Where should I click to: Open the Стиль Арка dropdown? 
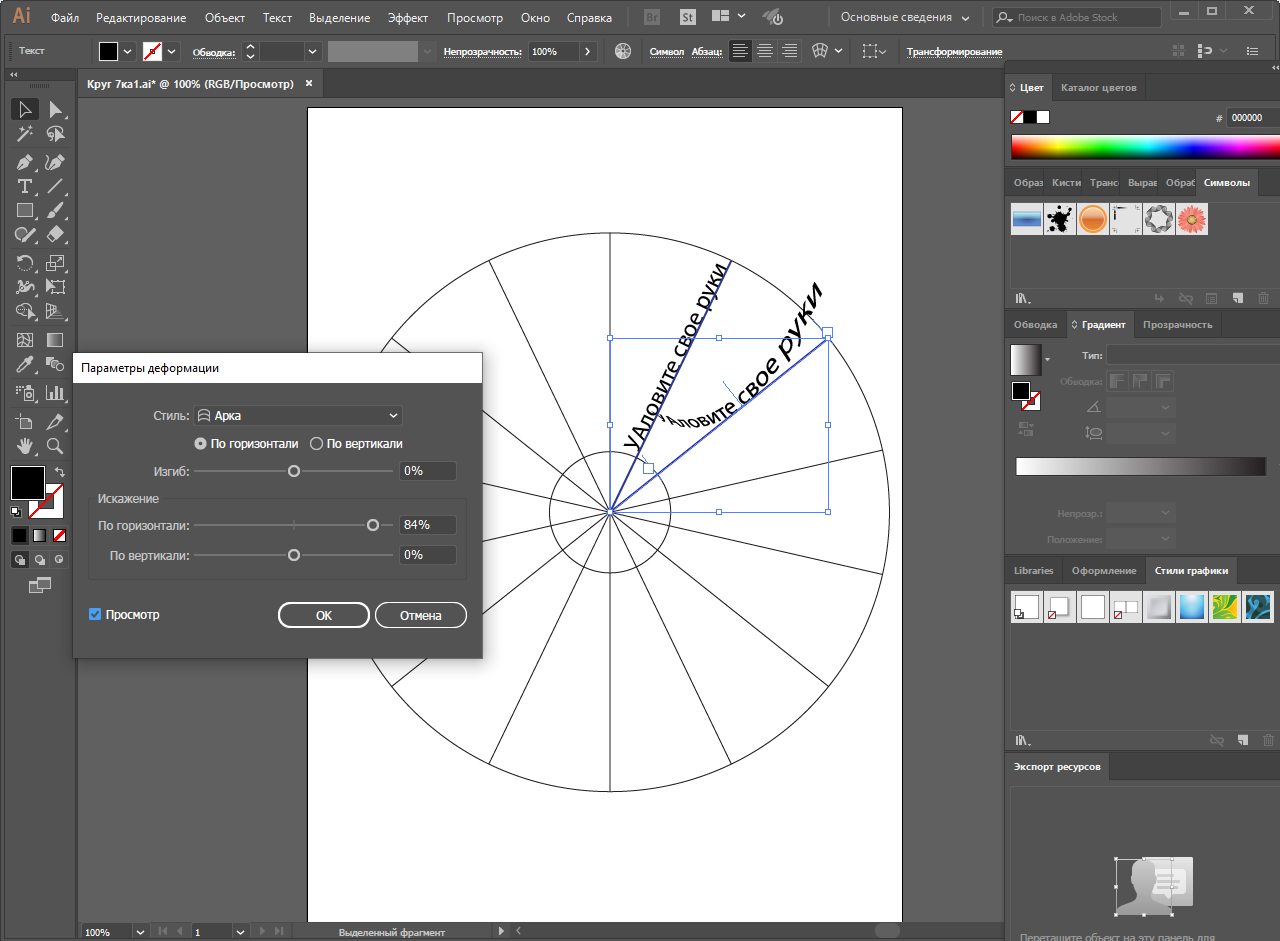(x=298, y=416)
